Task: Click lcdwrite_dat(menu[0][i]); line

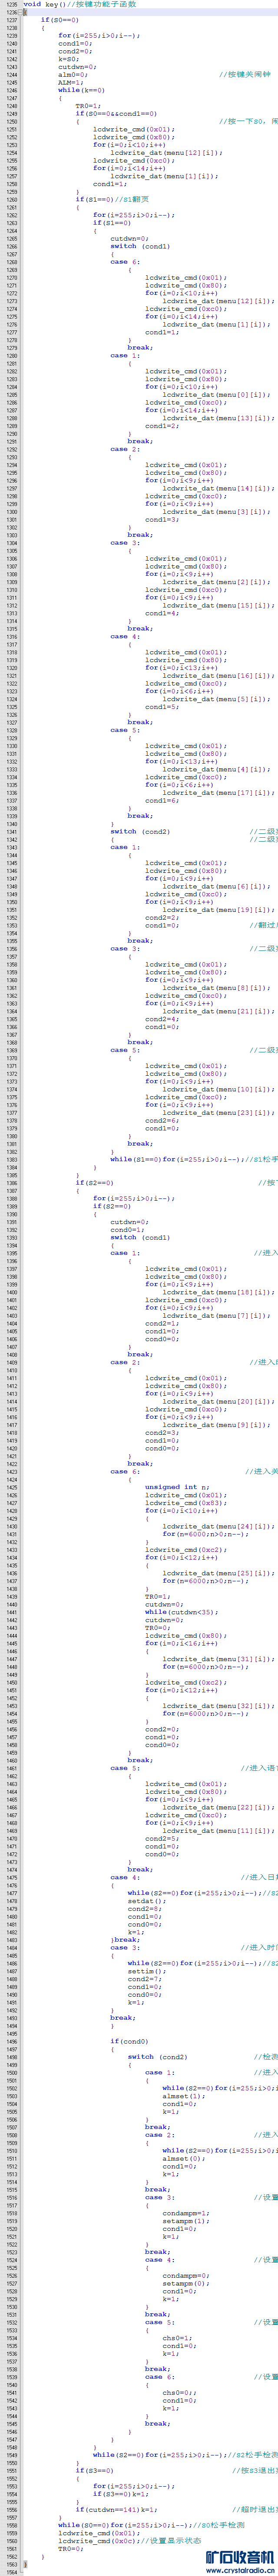Action: (x=216, y=394)
